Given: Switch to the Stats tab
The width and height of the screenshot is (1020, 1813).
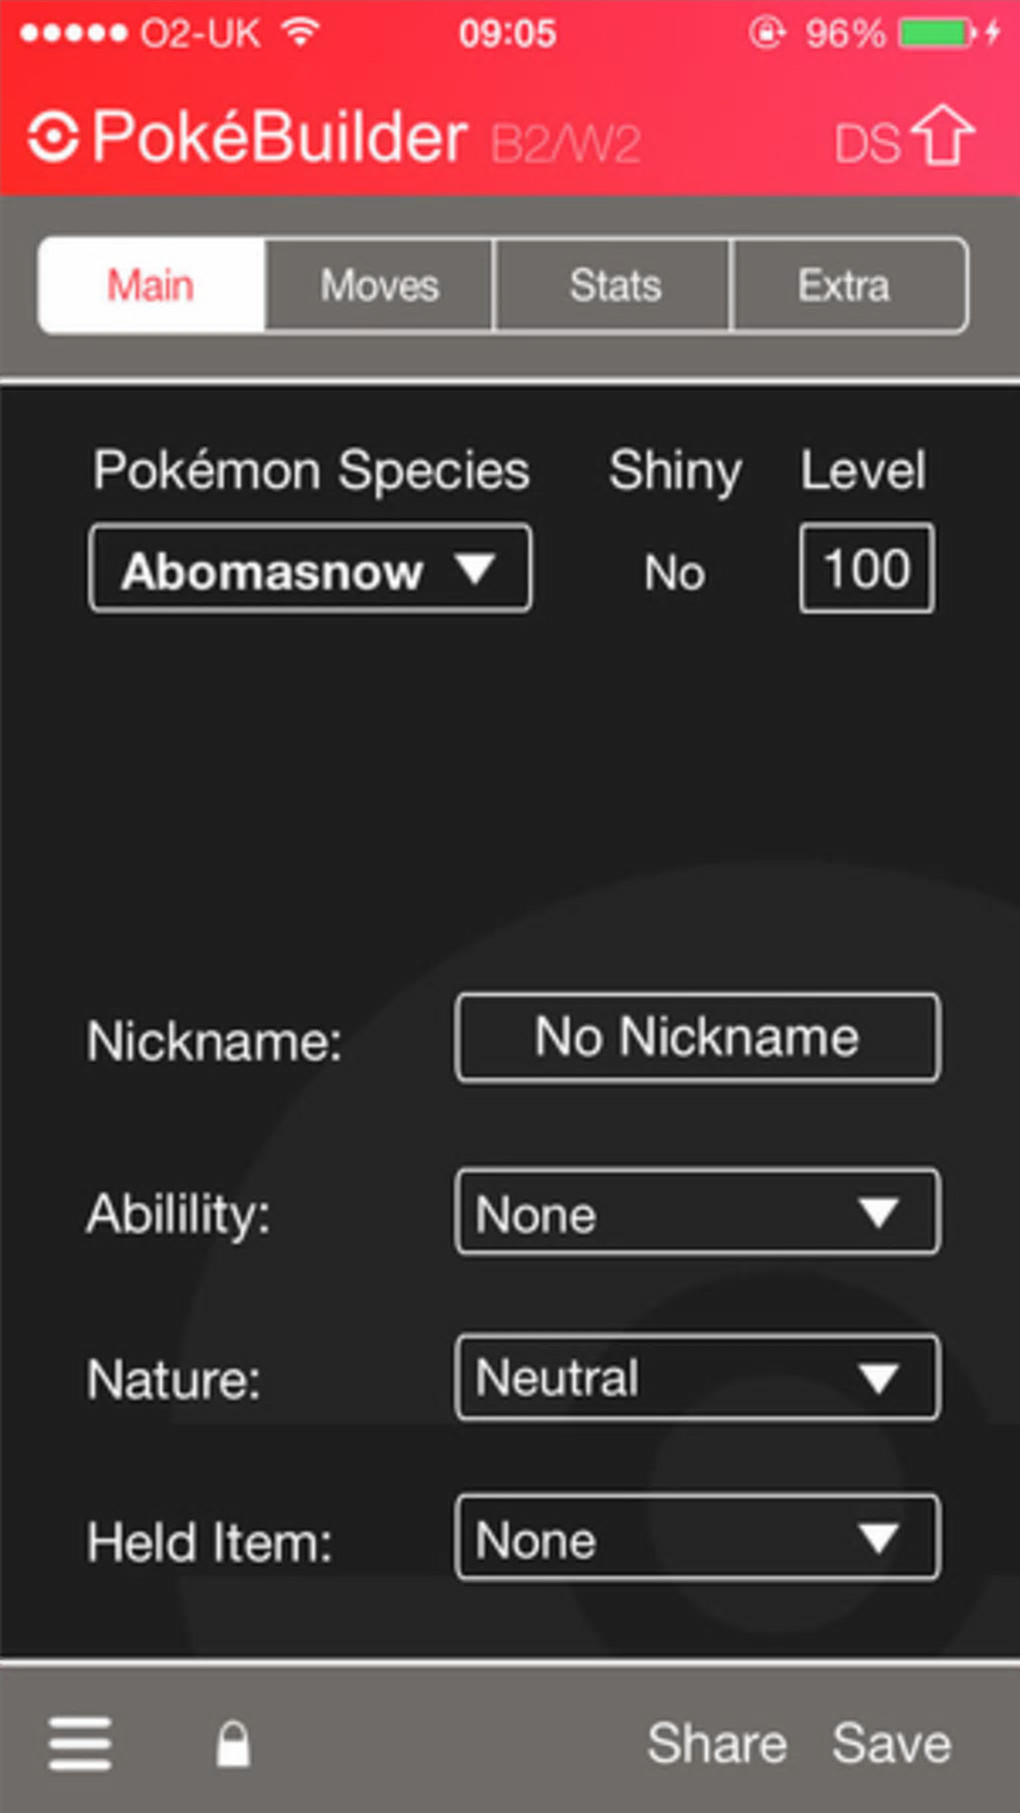Looking at the screenshot, I should (614, 285).
